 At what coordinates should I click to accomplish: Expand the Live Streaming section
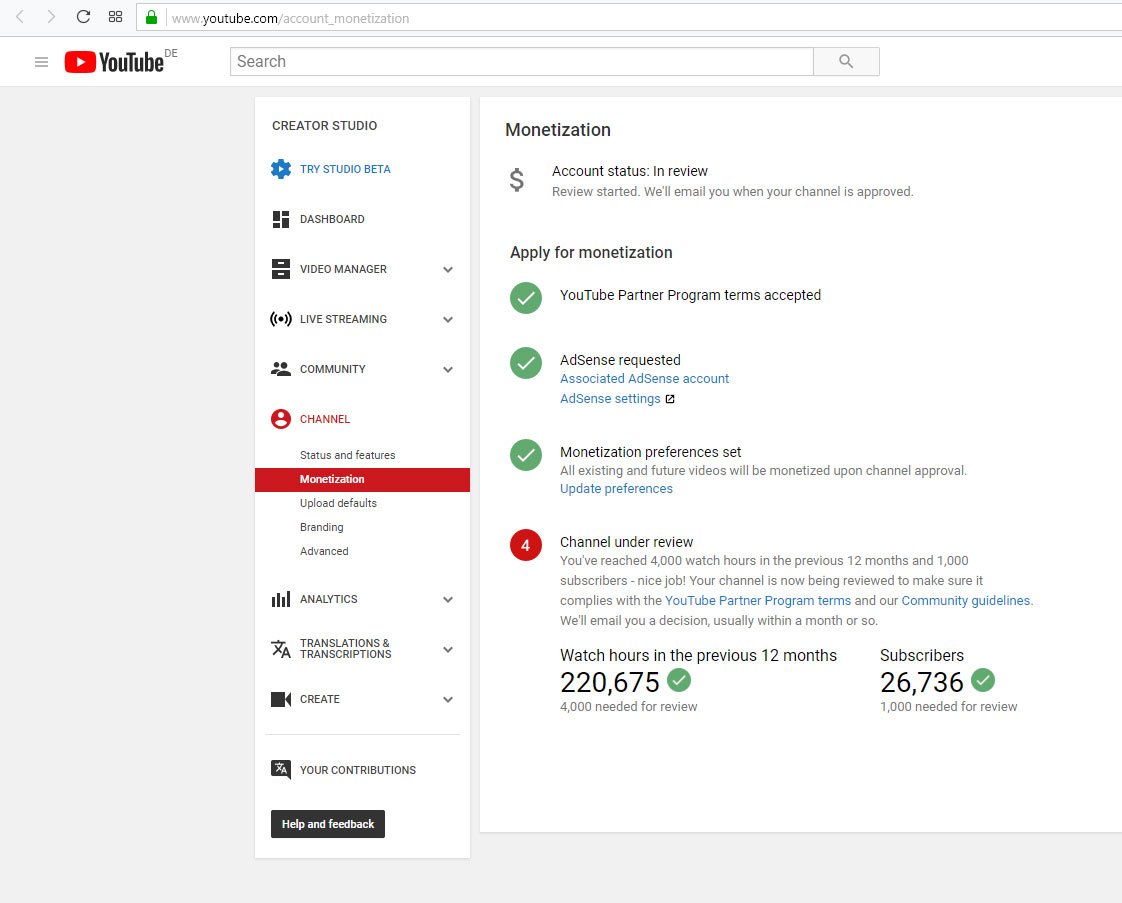tap(448, 320)
